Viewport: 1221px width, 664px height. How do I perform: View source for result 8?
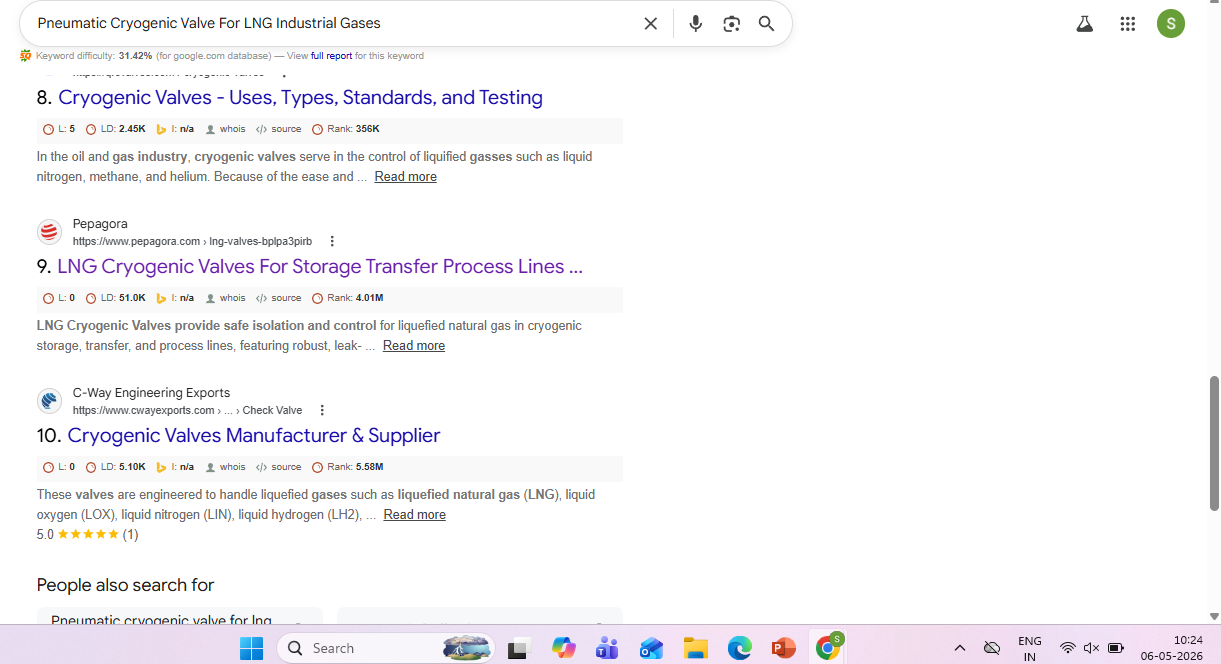pyautogui.click(x=278, y=129)
